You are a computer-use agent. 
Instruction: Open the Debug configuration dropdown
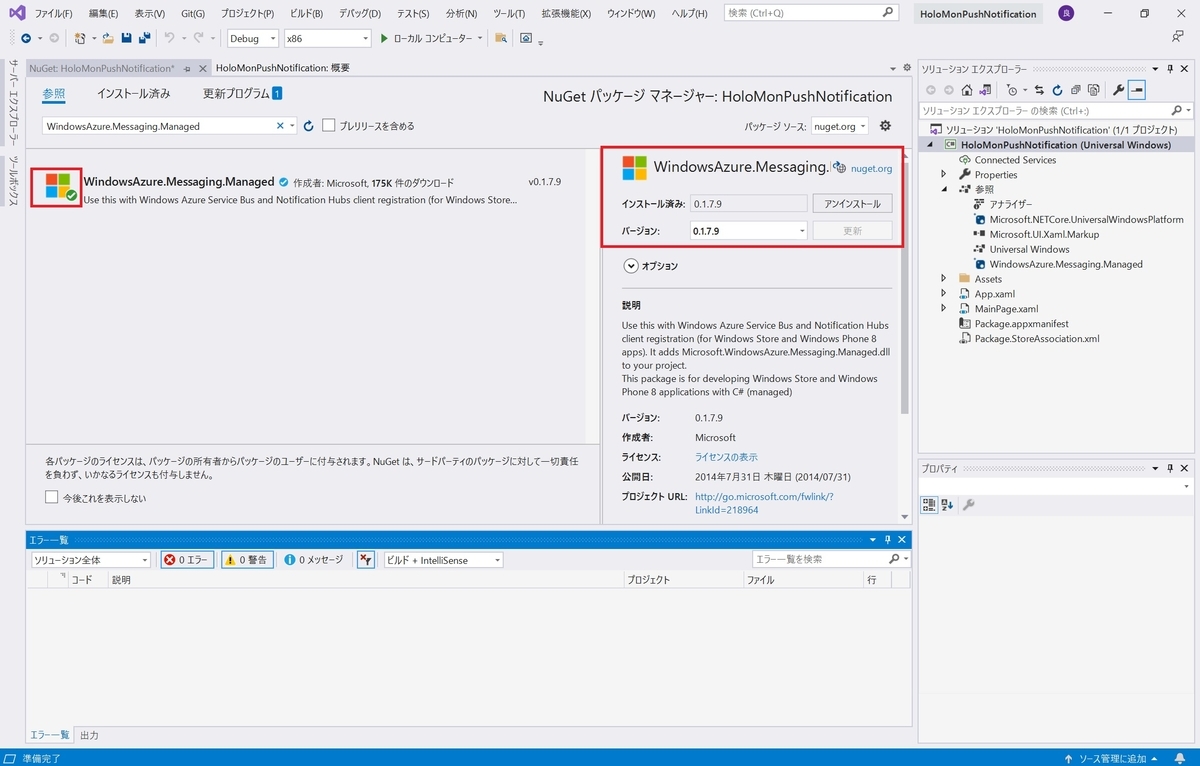pyautogui.click(x=253, y=38)
